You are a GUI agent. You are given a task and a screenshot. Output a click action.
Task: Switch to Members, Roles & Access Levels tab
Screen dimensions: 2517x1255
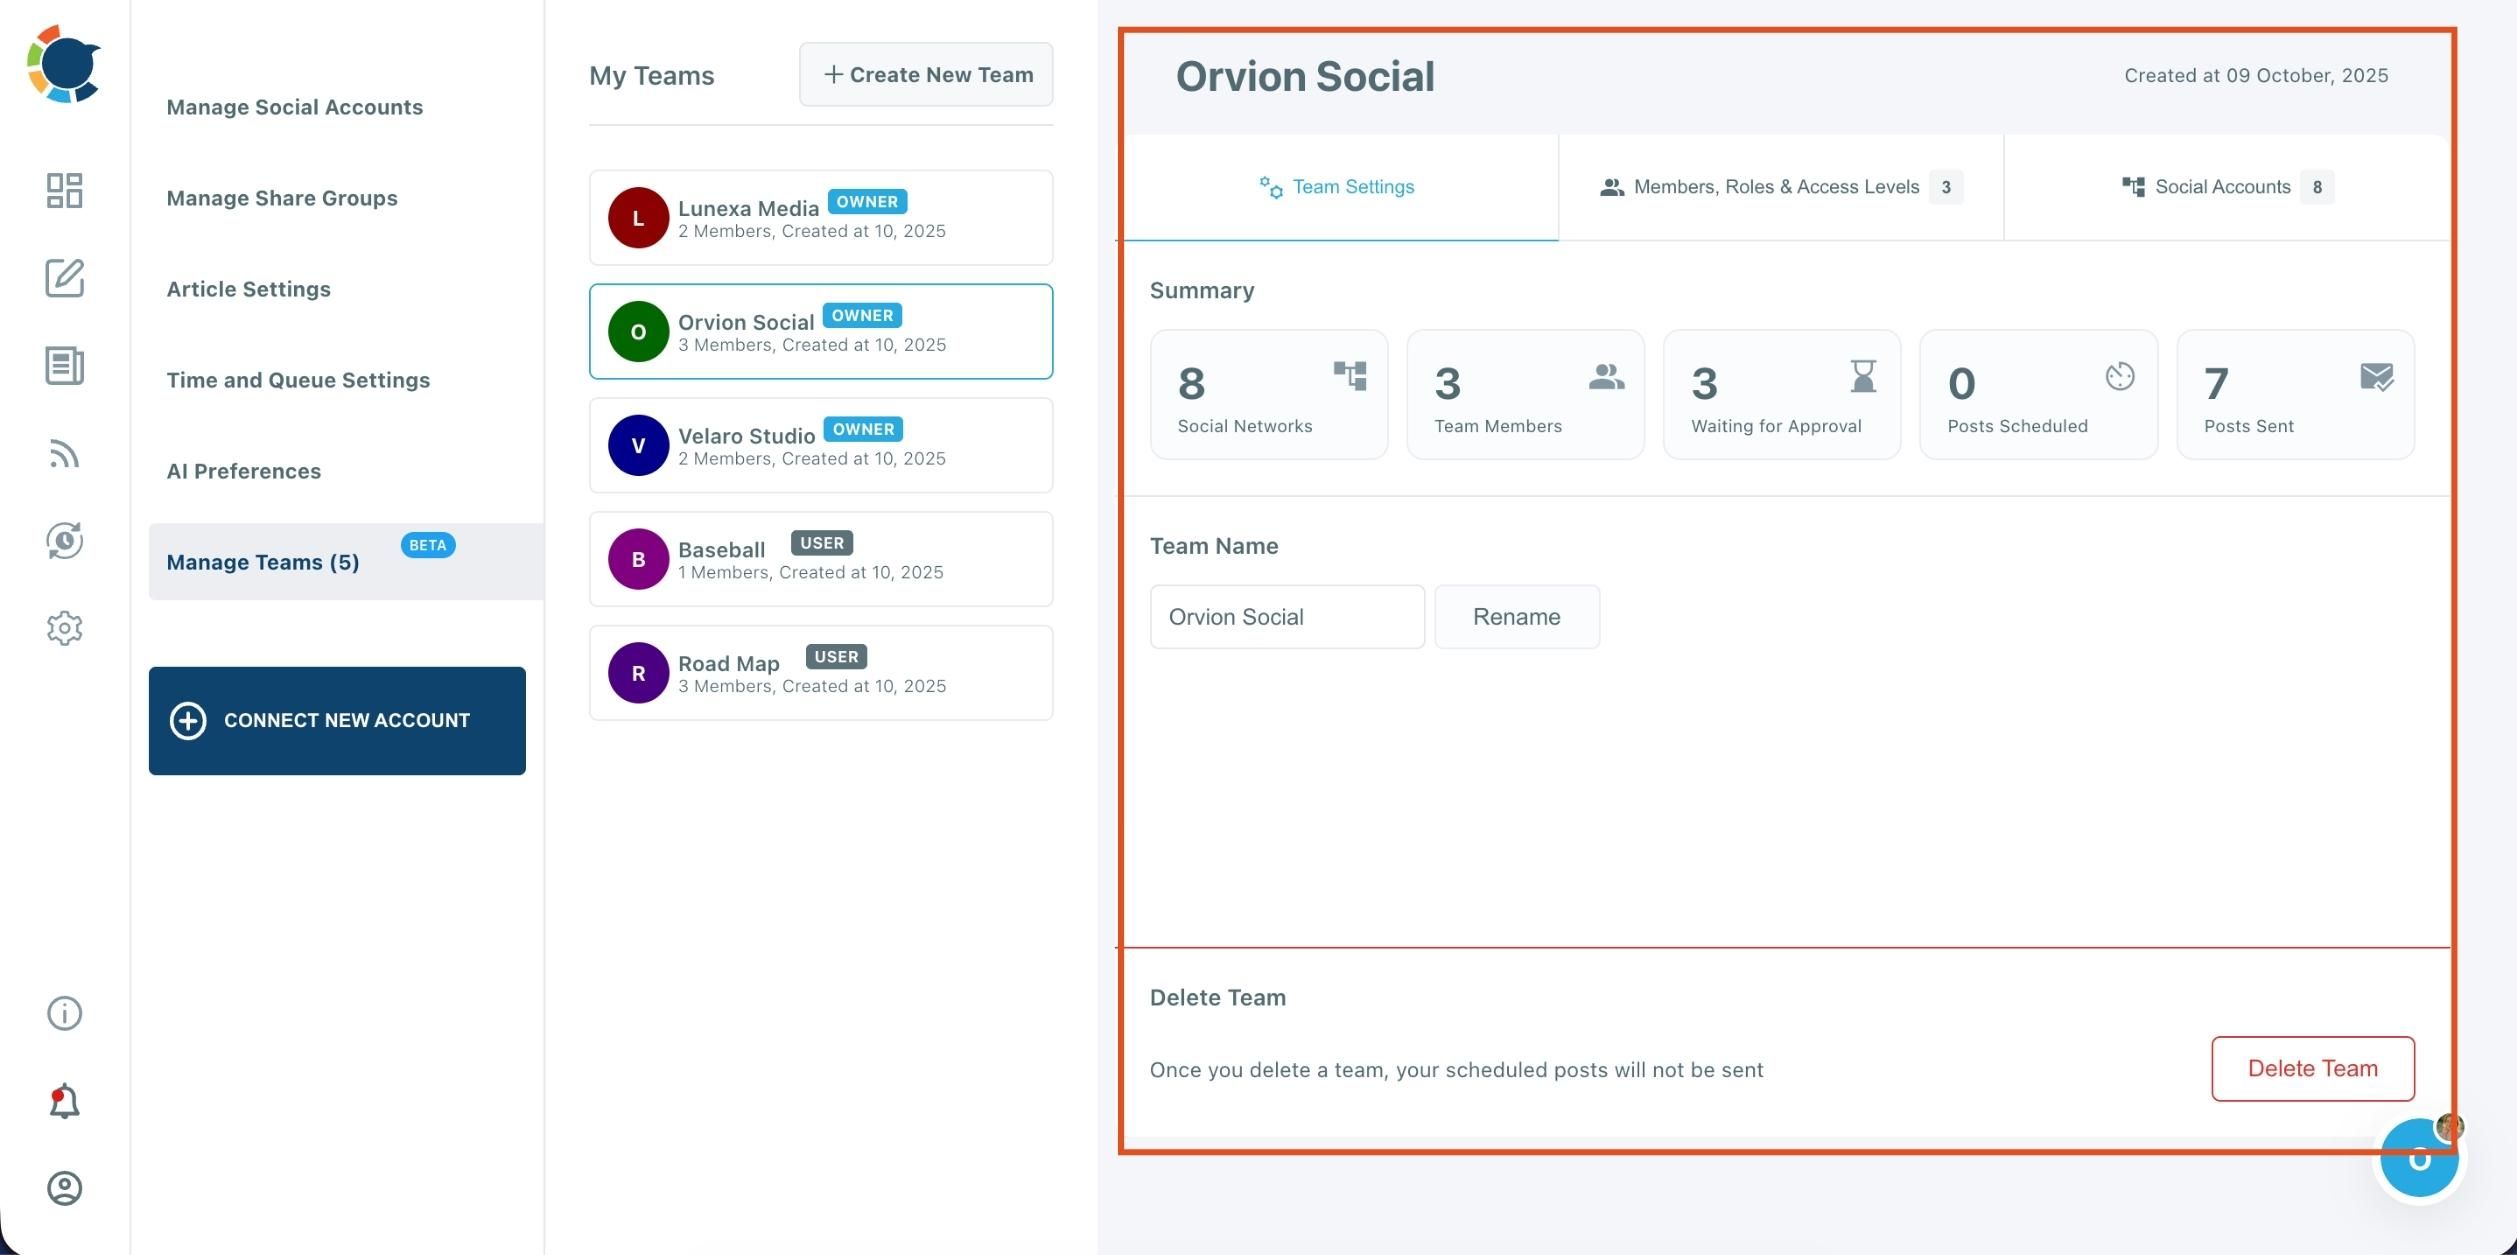pos(1777,187)
